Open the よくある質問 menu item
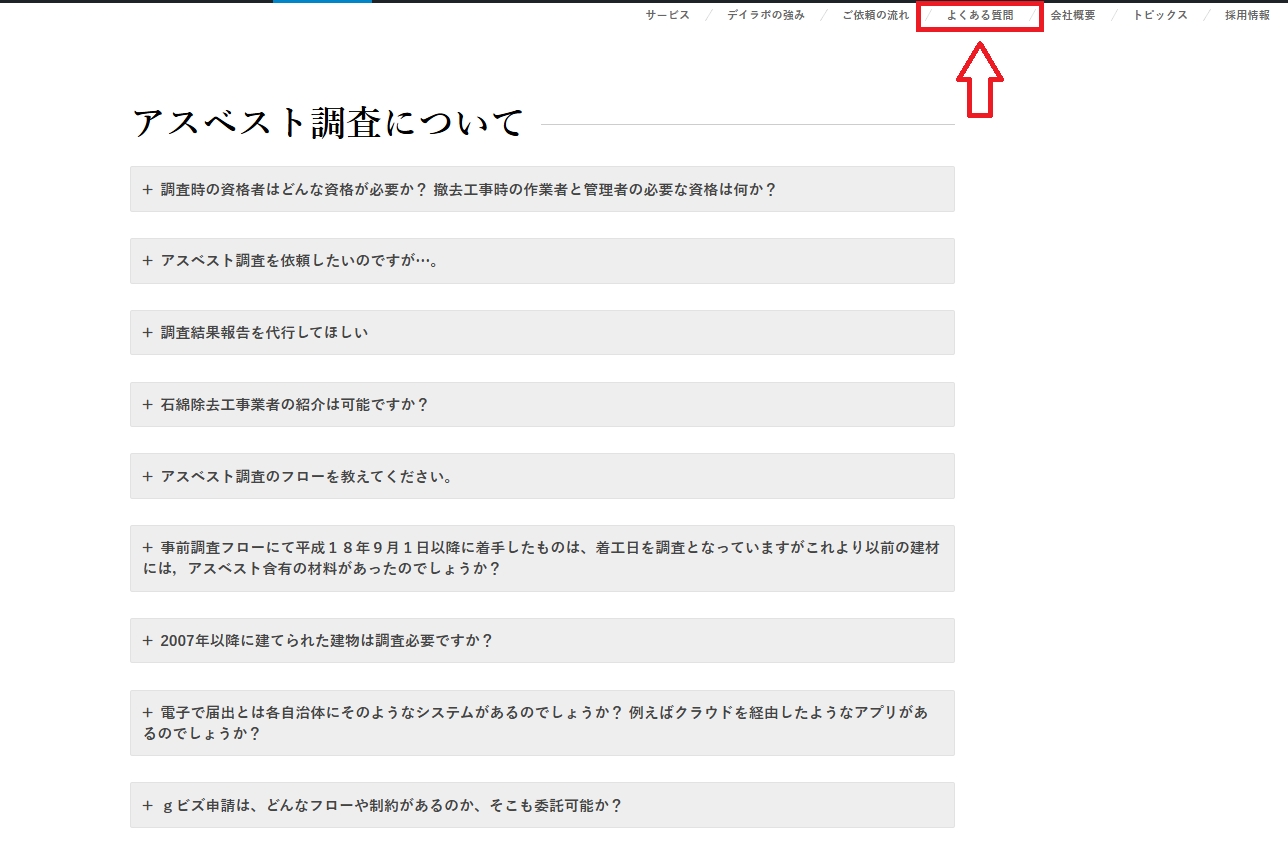Image resolution: width=1288 pixels, height=863 pixels. tap(979, 16)
